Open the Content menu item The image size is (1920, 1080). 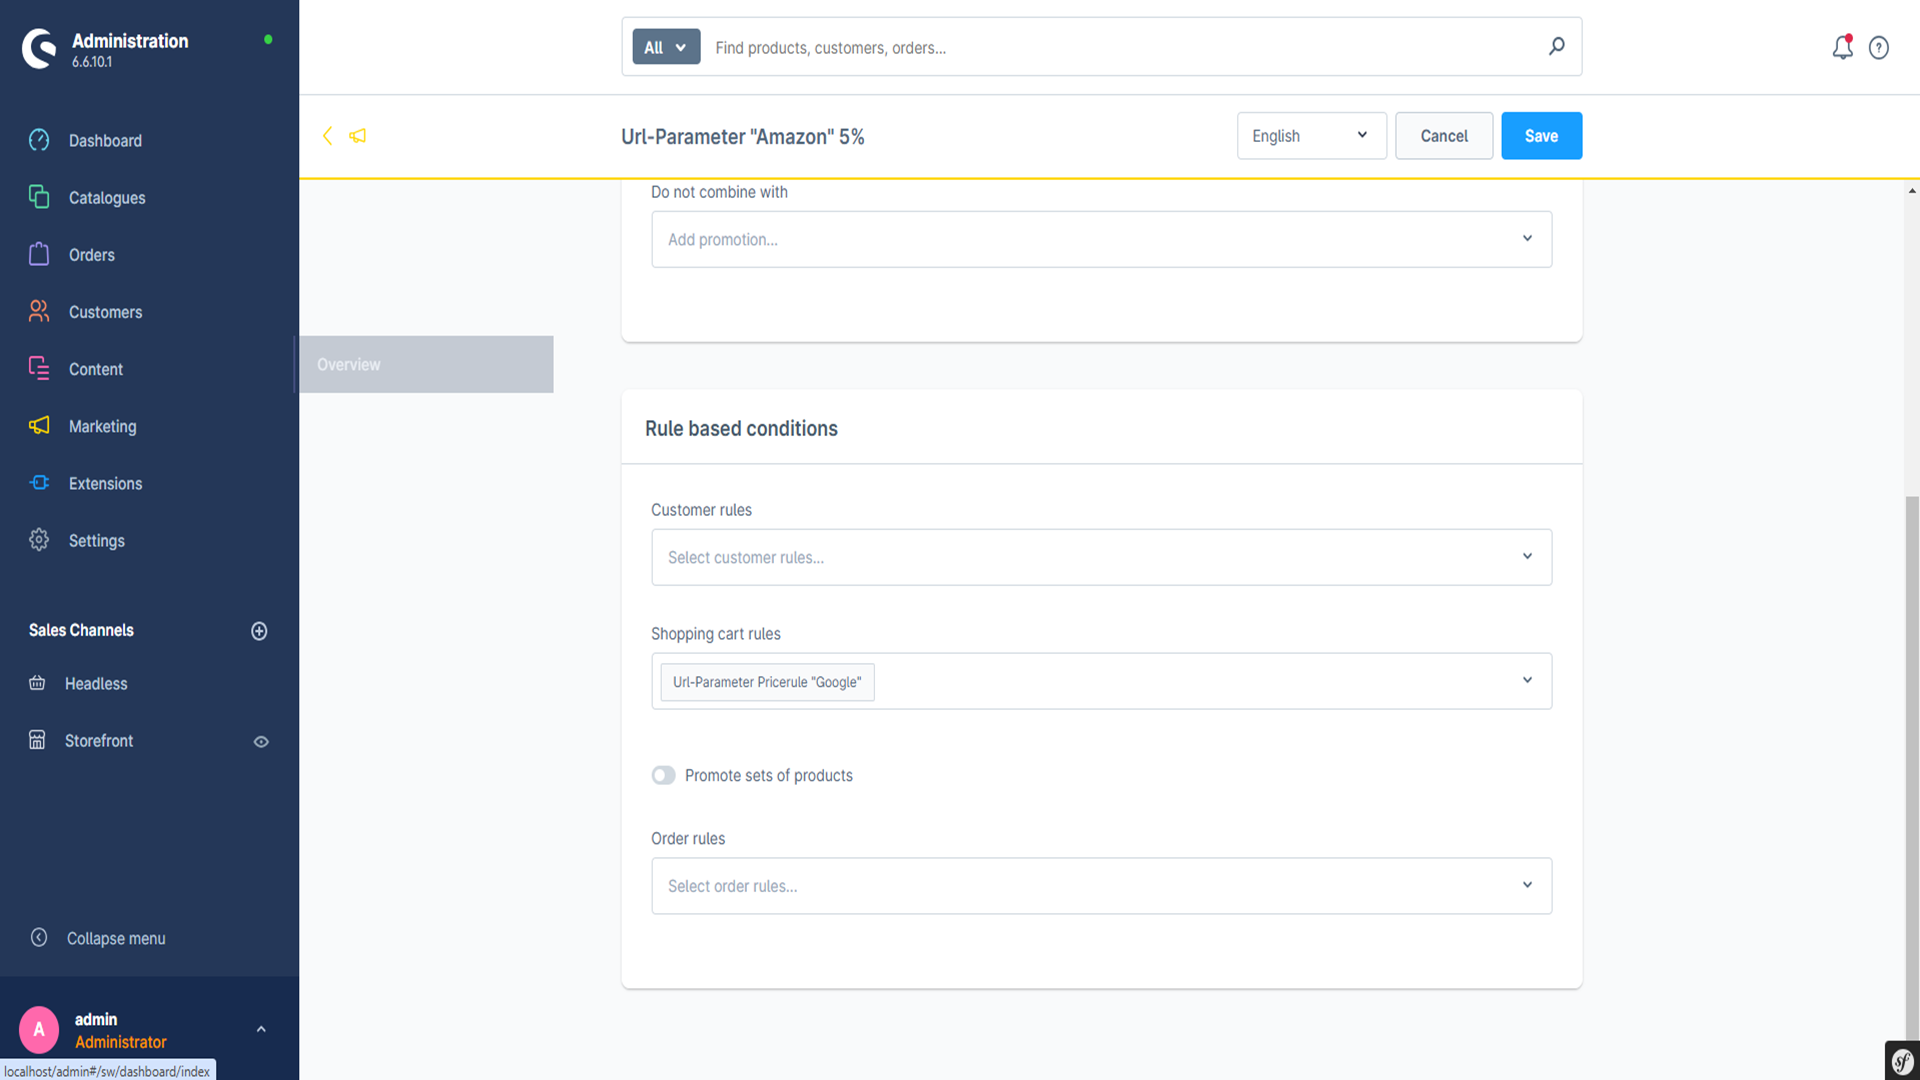(x=96, y=368)
